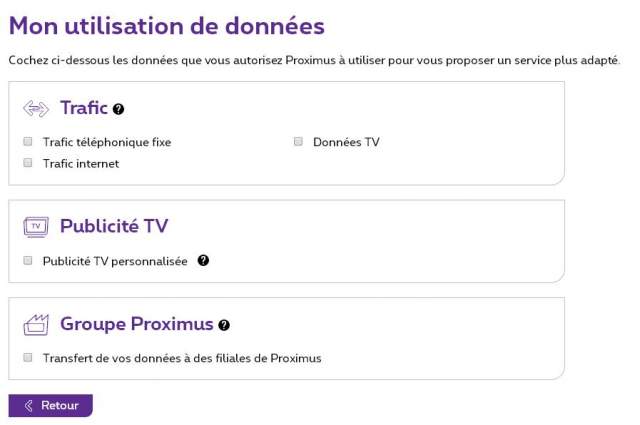Click the help icon next to Trafic
This screenshot has width=640, height=425.
(x=119, y=109)
